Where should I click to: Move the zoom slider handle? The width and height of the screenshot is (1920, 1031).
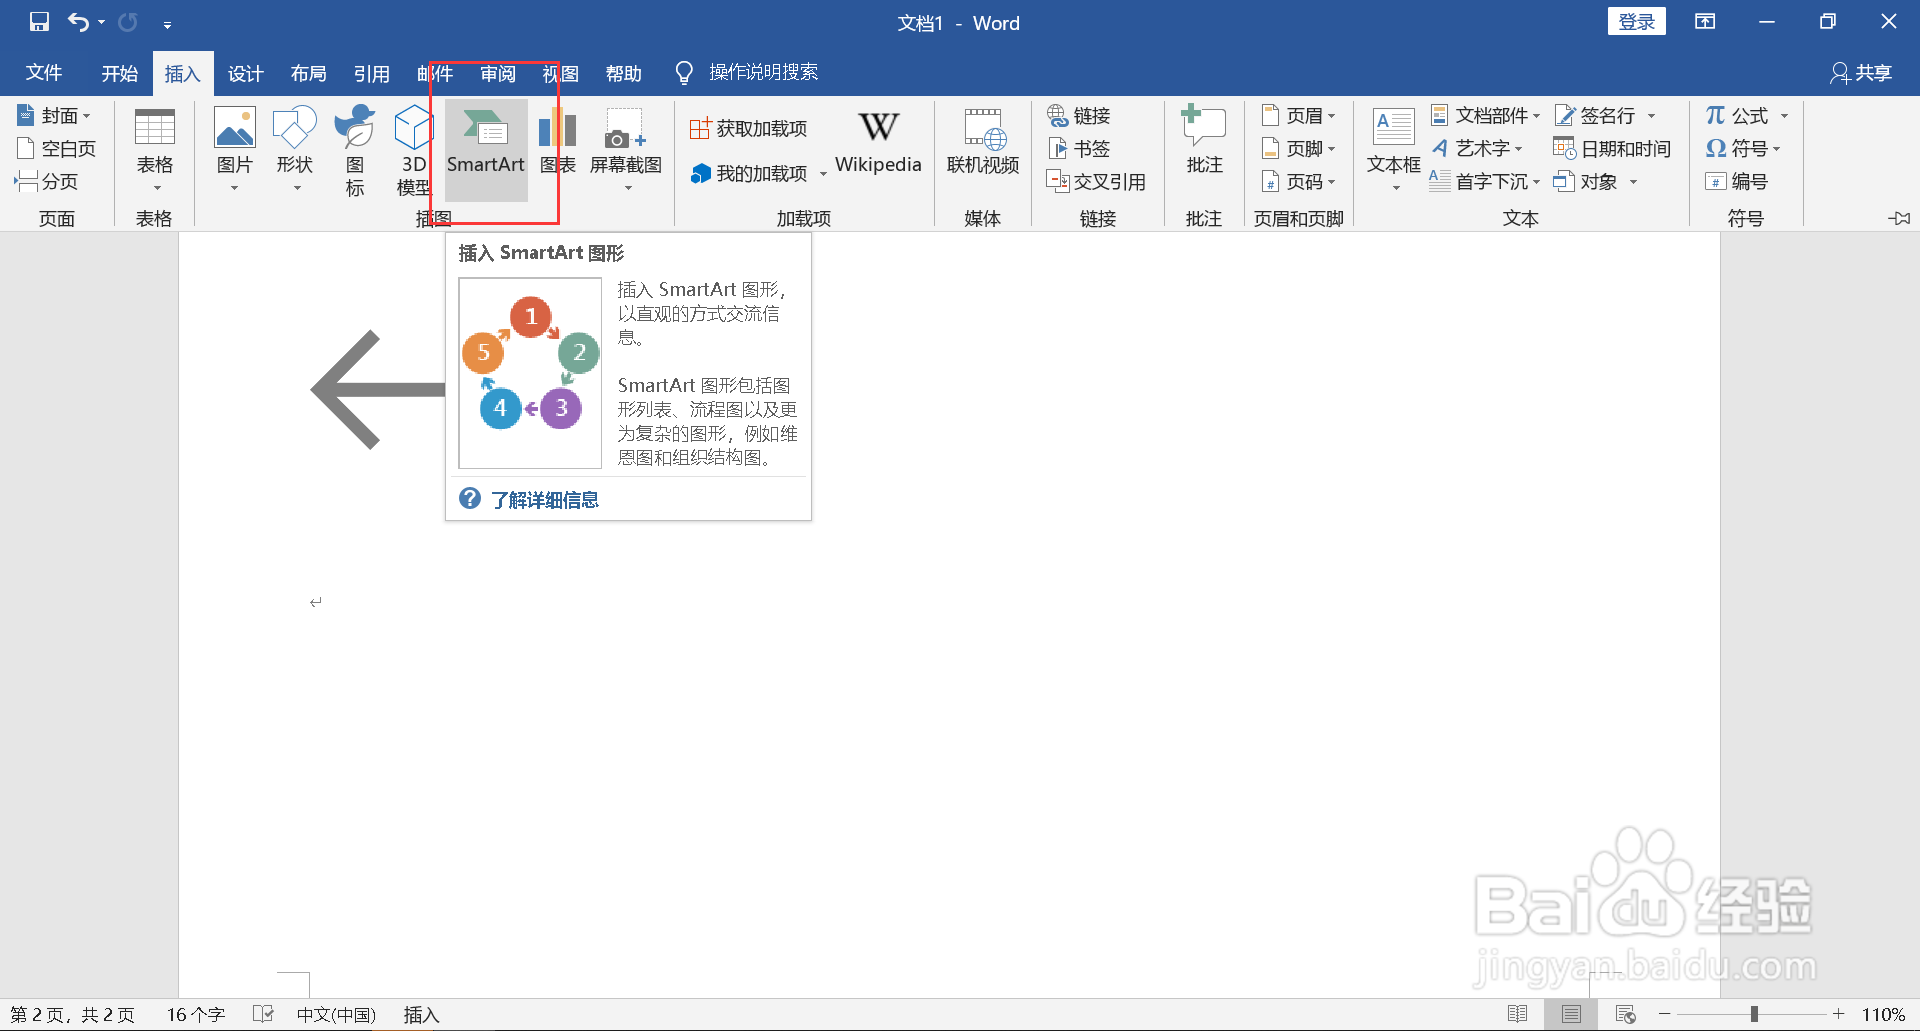tap(1754, 1014)
